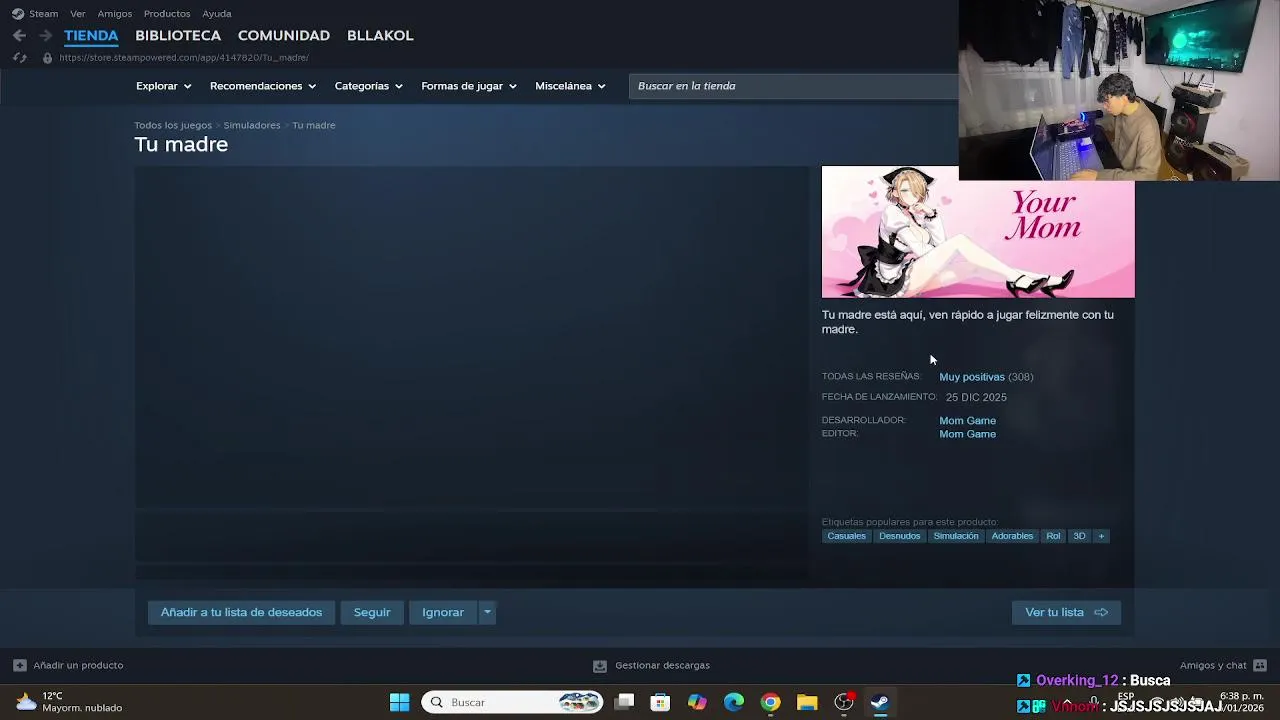
Task: Open the Simuladores breadcrumb
Action: pos(252,125)
